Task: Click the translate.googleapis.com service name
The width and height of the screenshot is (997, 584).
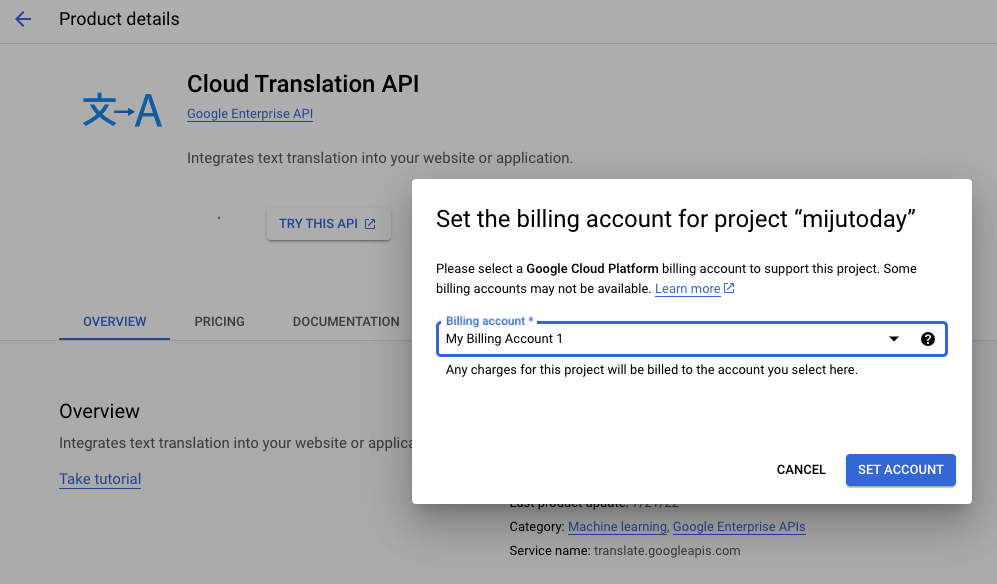Action: coord(667,551)
